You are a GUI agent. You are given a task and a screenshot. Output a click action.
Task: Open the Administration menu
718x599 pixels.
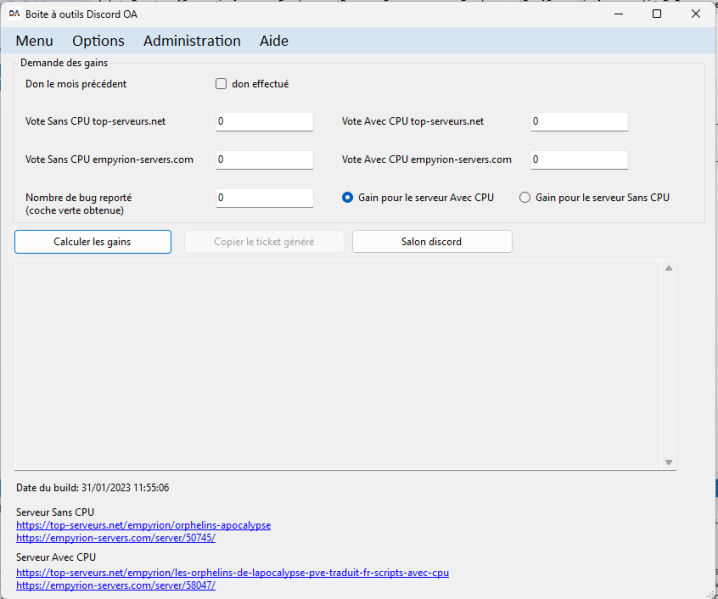pos(192,41)
